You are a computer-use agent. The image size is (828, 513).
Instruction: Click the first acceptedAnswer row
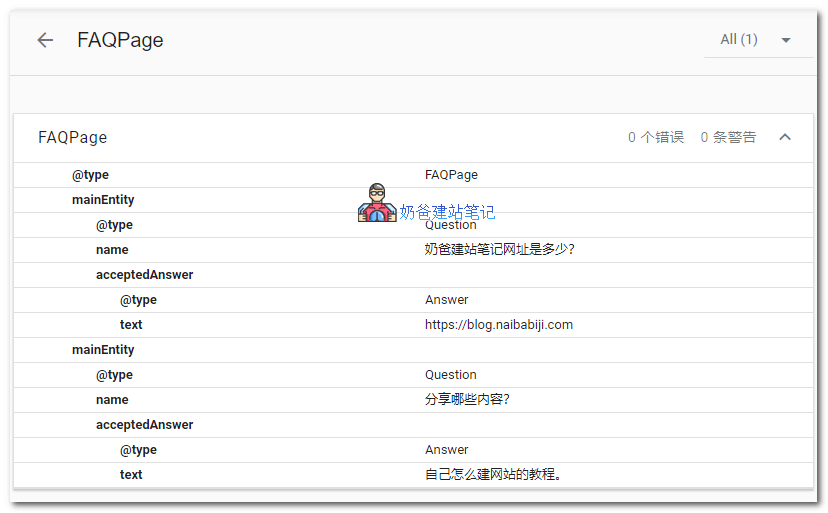[144, 275]
